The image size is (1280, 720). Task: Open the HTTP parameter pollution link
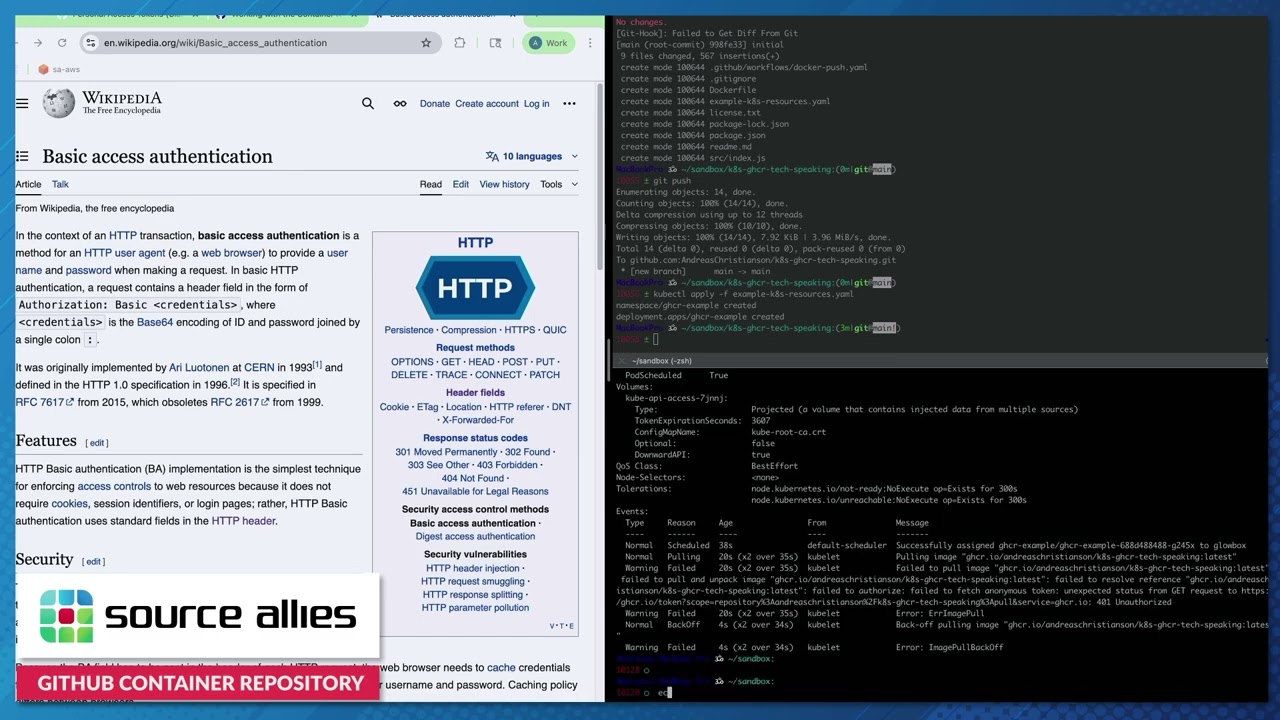click(x=475, y=607)
